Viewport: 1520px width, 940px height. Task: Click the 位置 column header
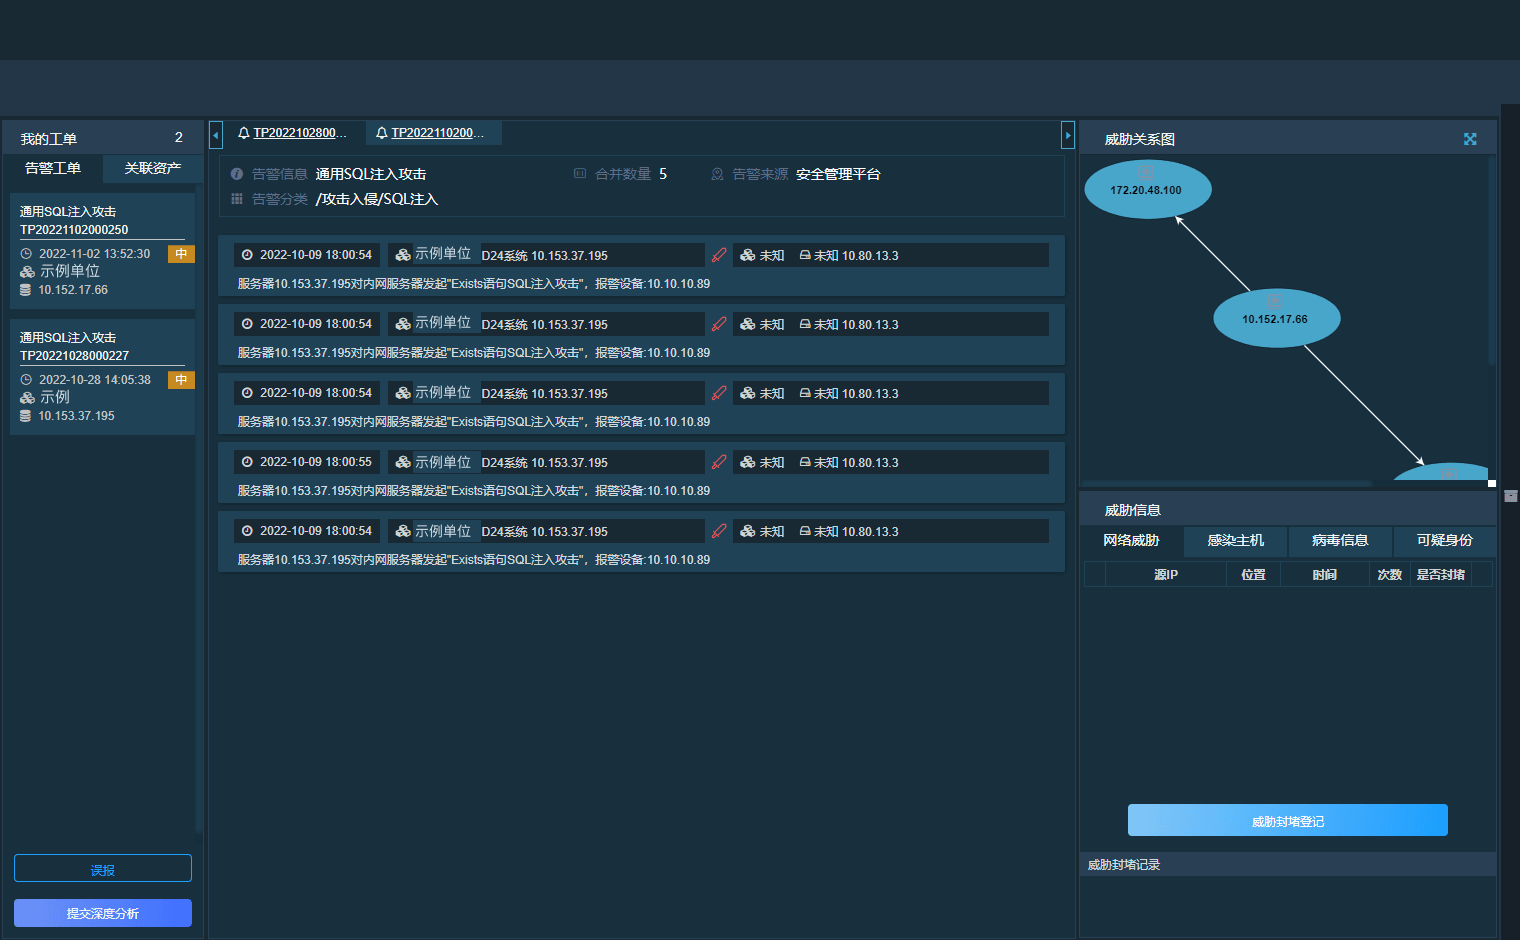(1254, 575)
